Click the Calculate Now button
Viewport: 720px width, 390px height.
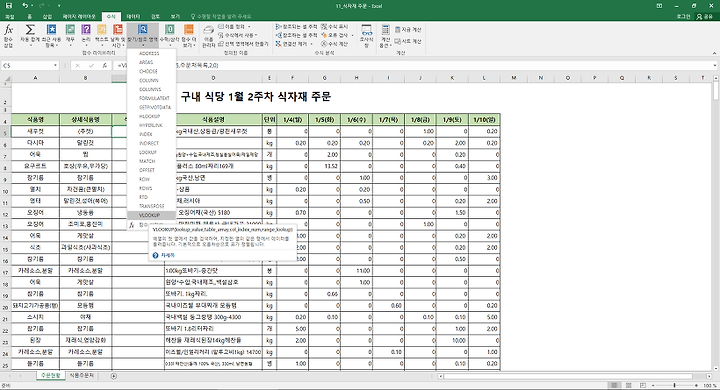408,29
